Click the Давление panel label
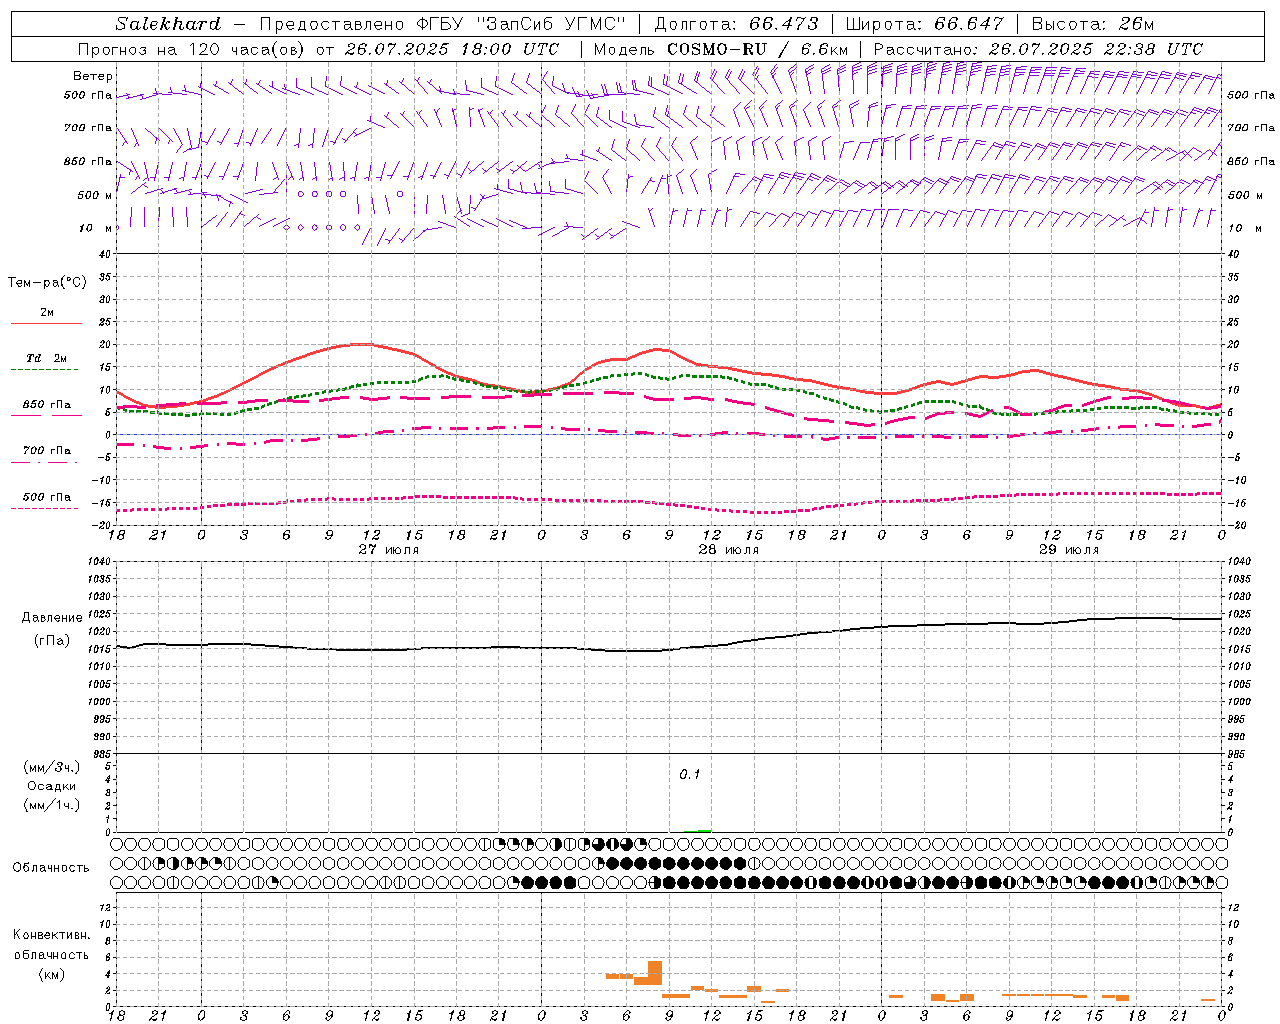This screenshot has height=1024, width=1280. (52, 618)
